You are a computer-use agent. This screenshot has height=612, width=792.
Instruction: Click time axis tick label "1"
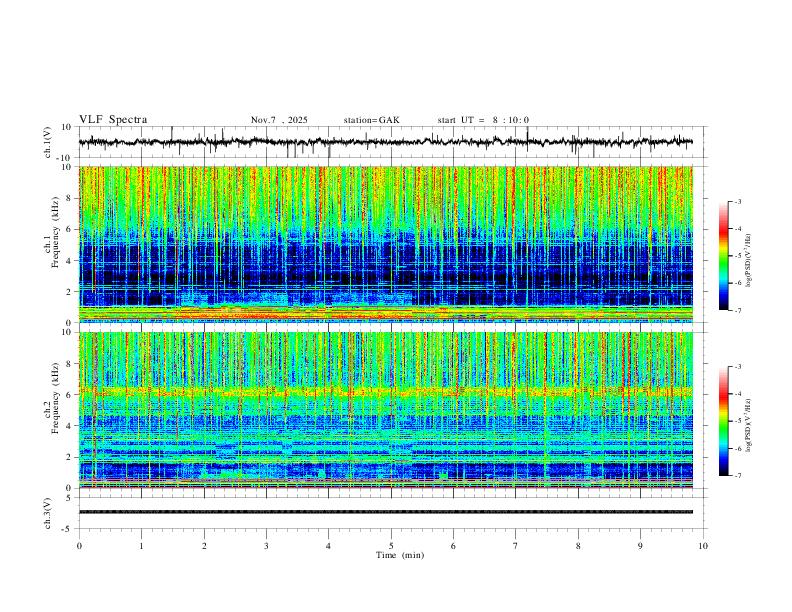(141, 546)
